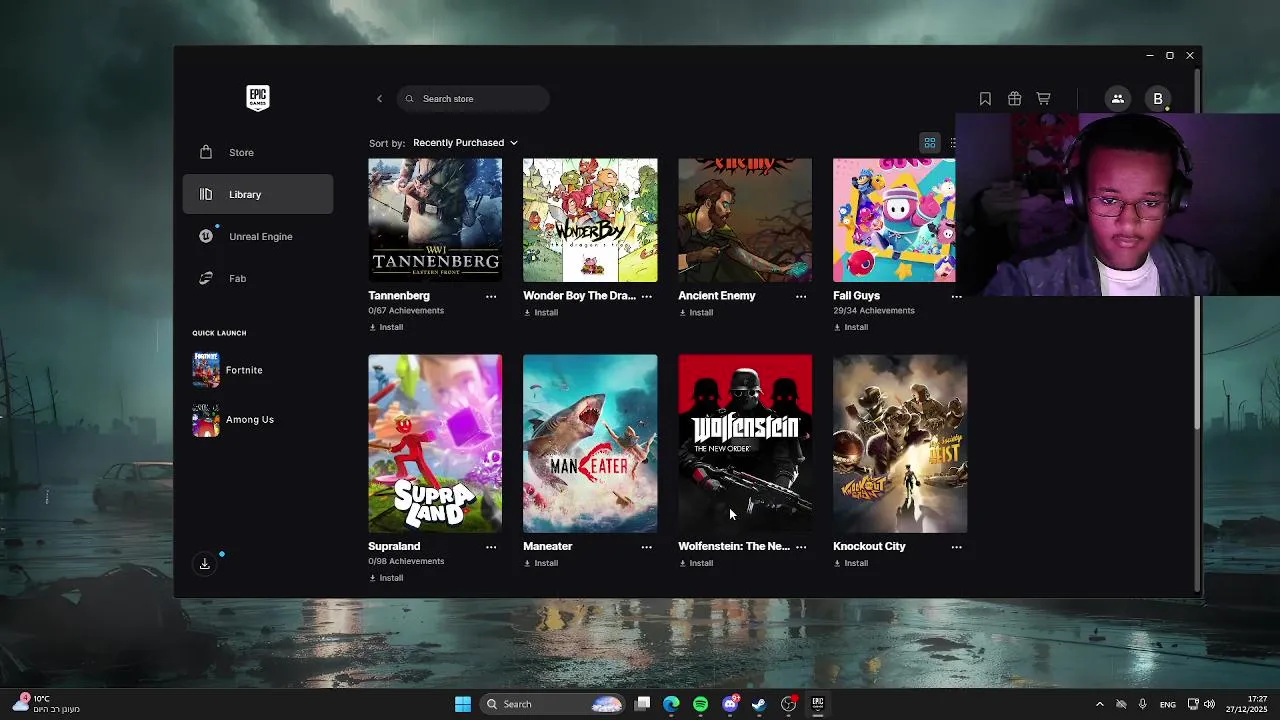This screenshot has width=1280, height=720.
Task: Launch Among Us from Quick Launch
Action: click(234, 420)
